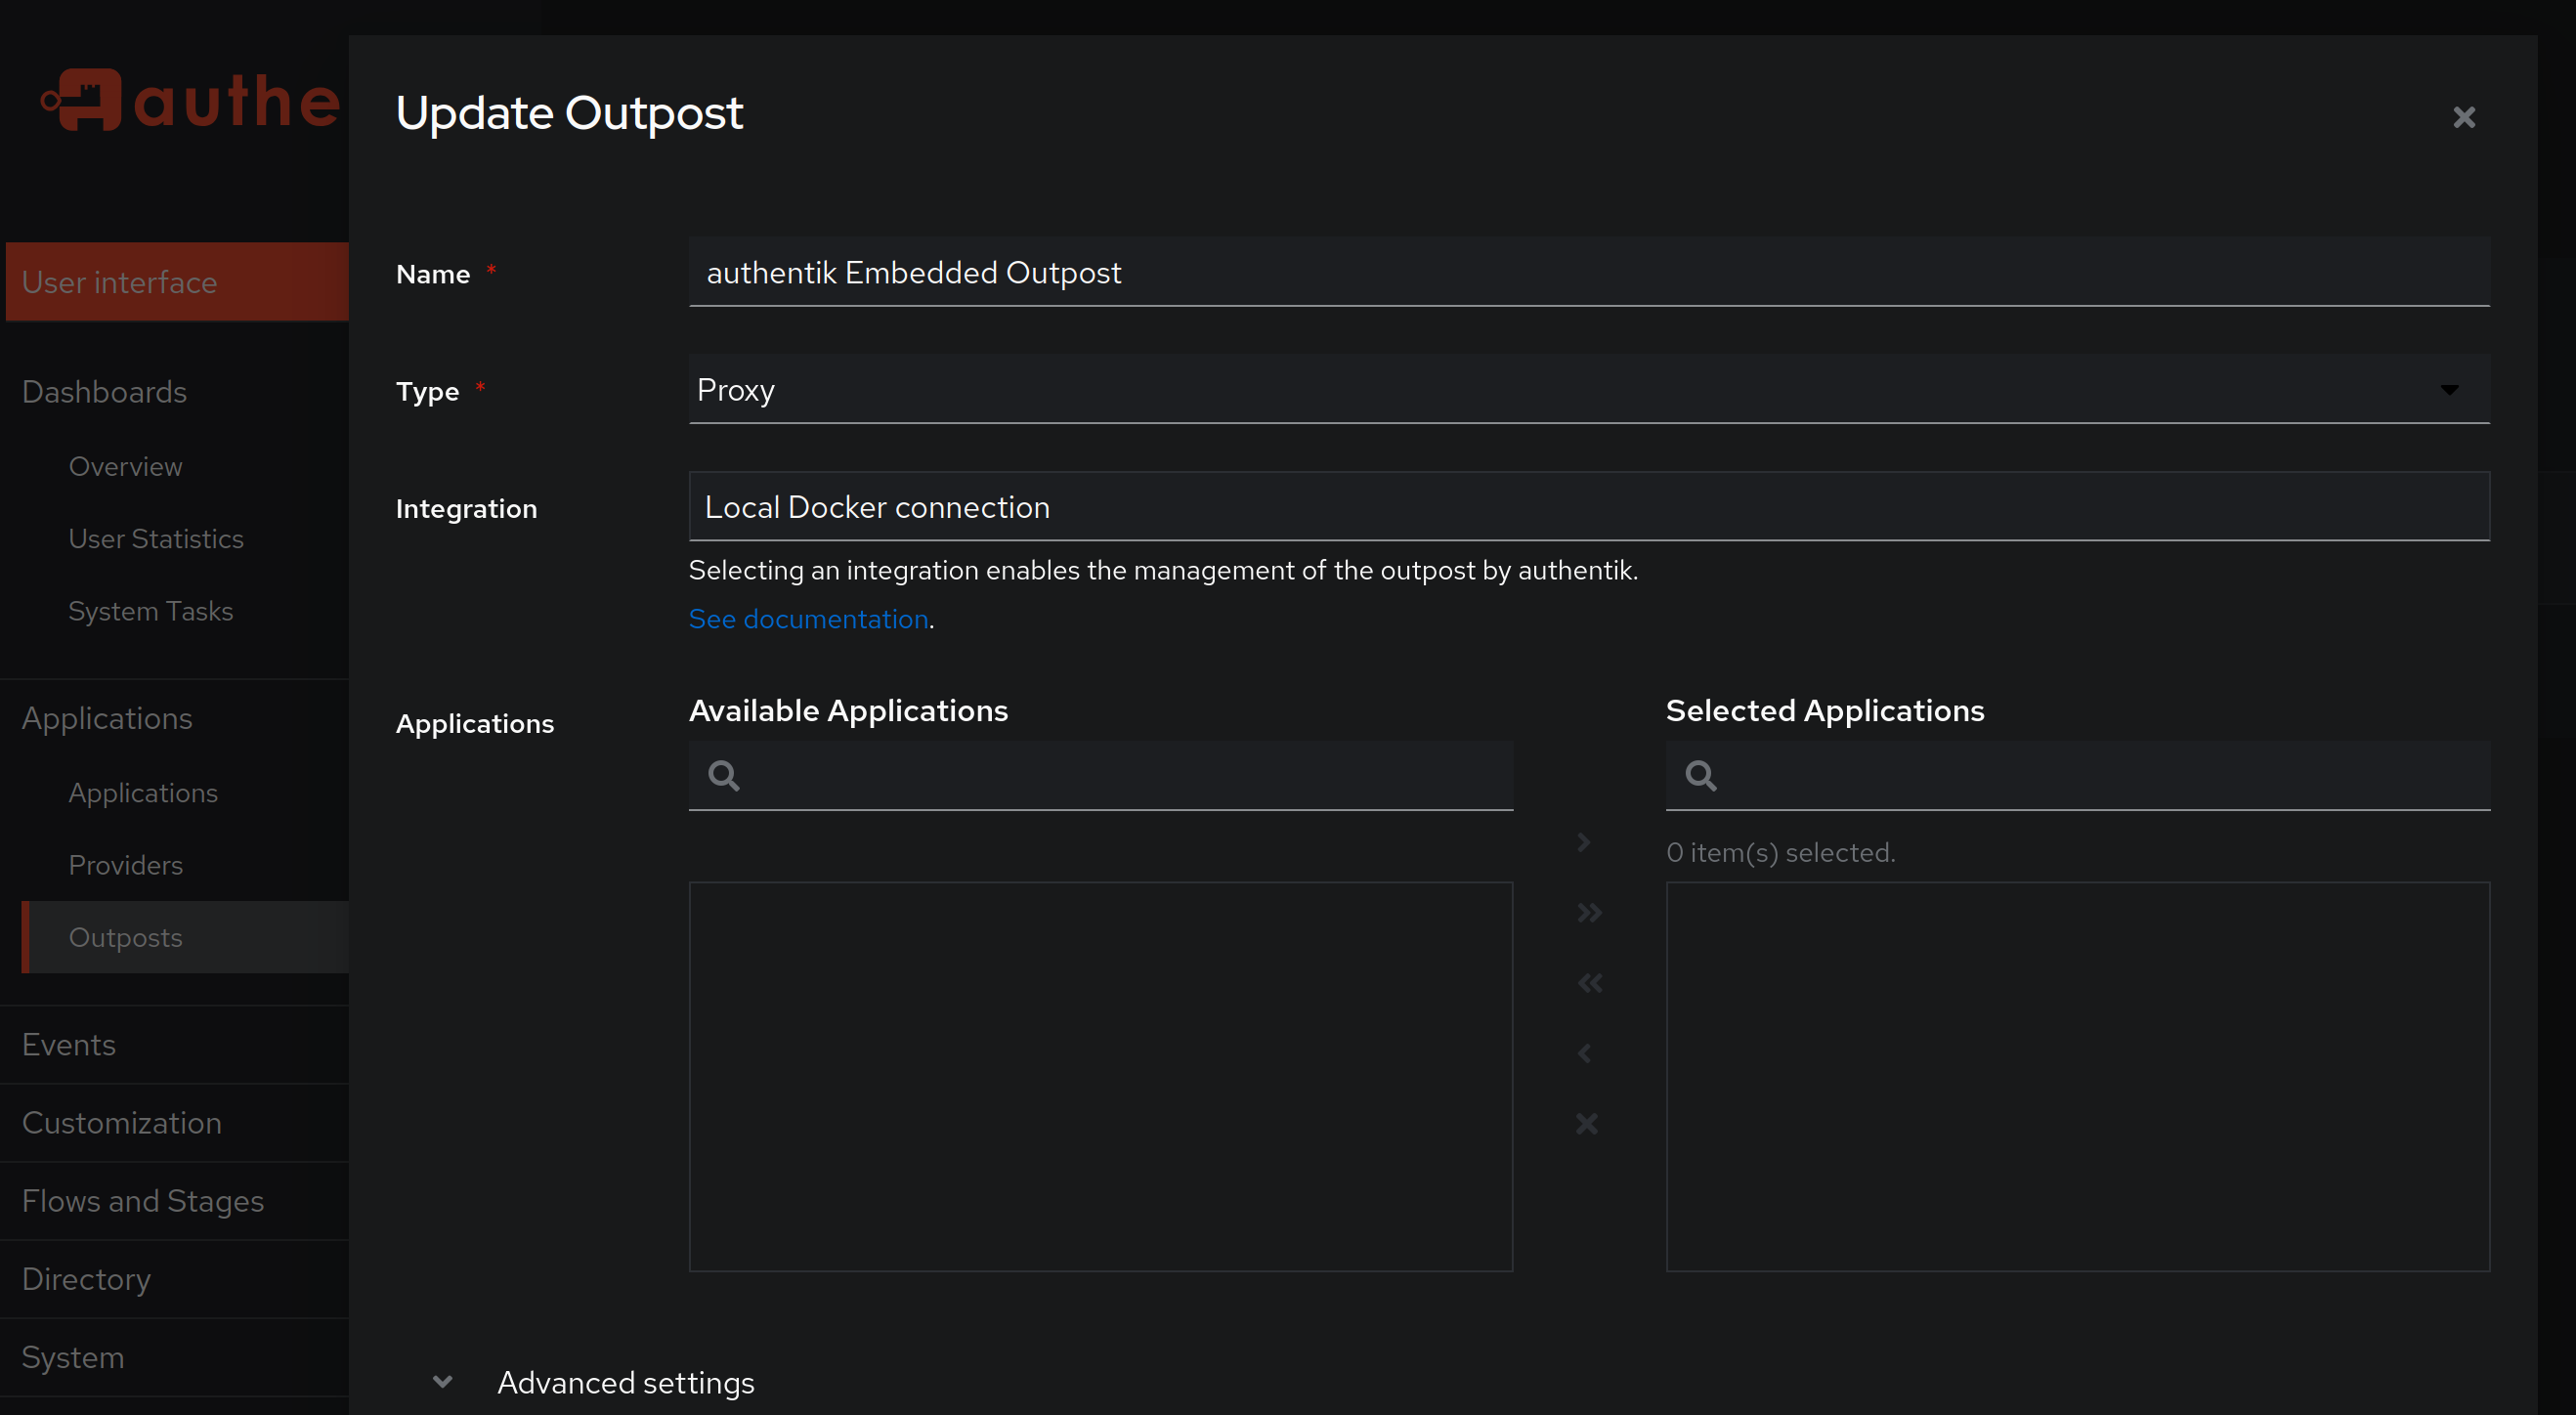The width and height of the screenshot is (2576, 1415).
Task: Open the Overview sidebar item
Action: (125, 466)
